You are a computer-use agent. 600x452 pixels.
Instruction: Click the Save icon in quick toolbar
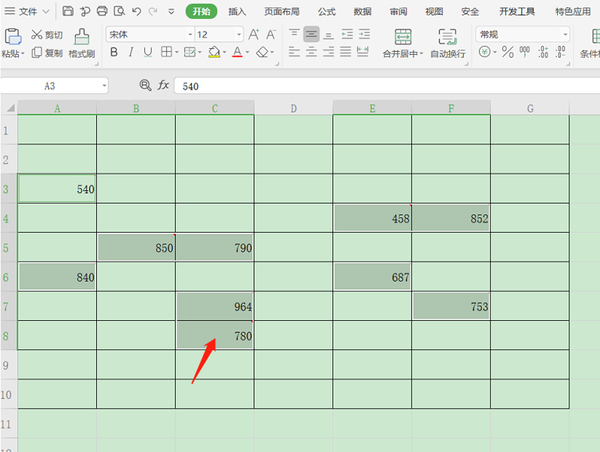point(68,11)
